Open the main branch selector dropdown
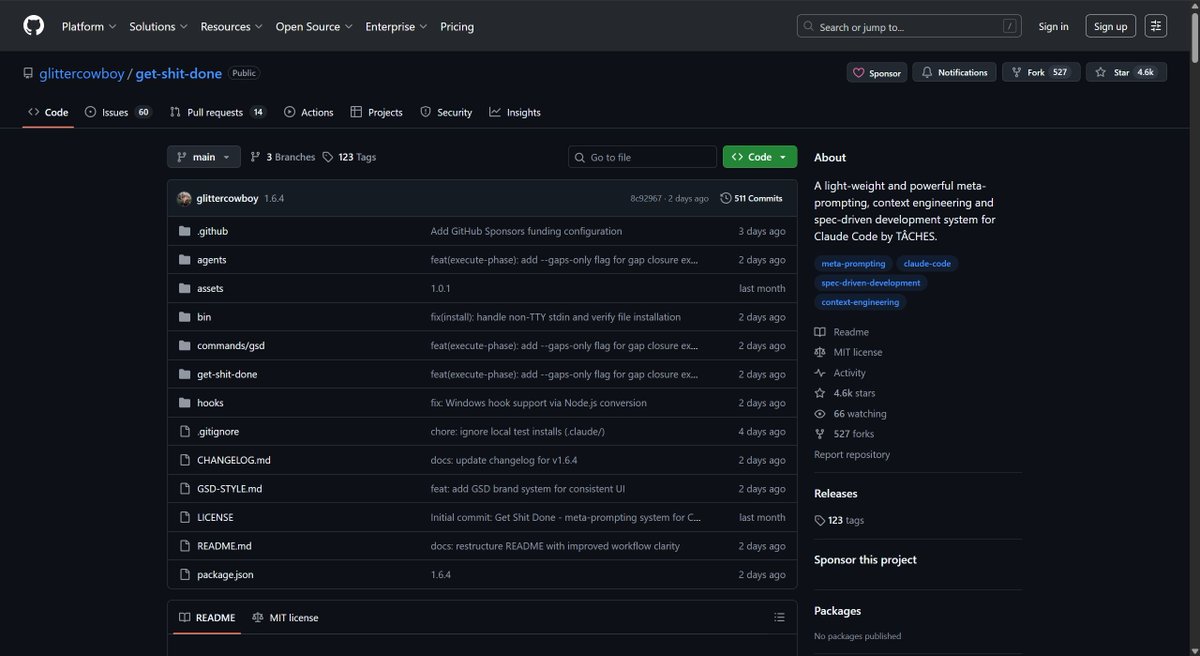This screenshot has height=656, width=1200. pos(204,157)
